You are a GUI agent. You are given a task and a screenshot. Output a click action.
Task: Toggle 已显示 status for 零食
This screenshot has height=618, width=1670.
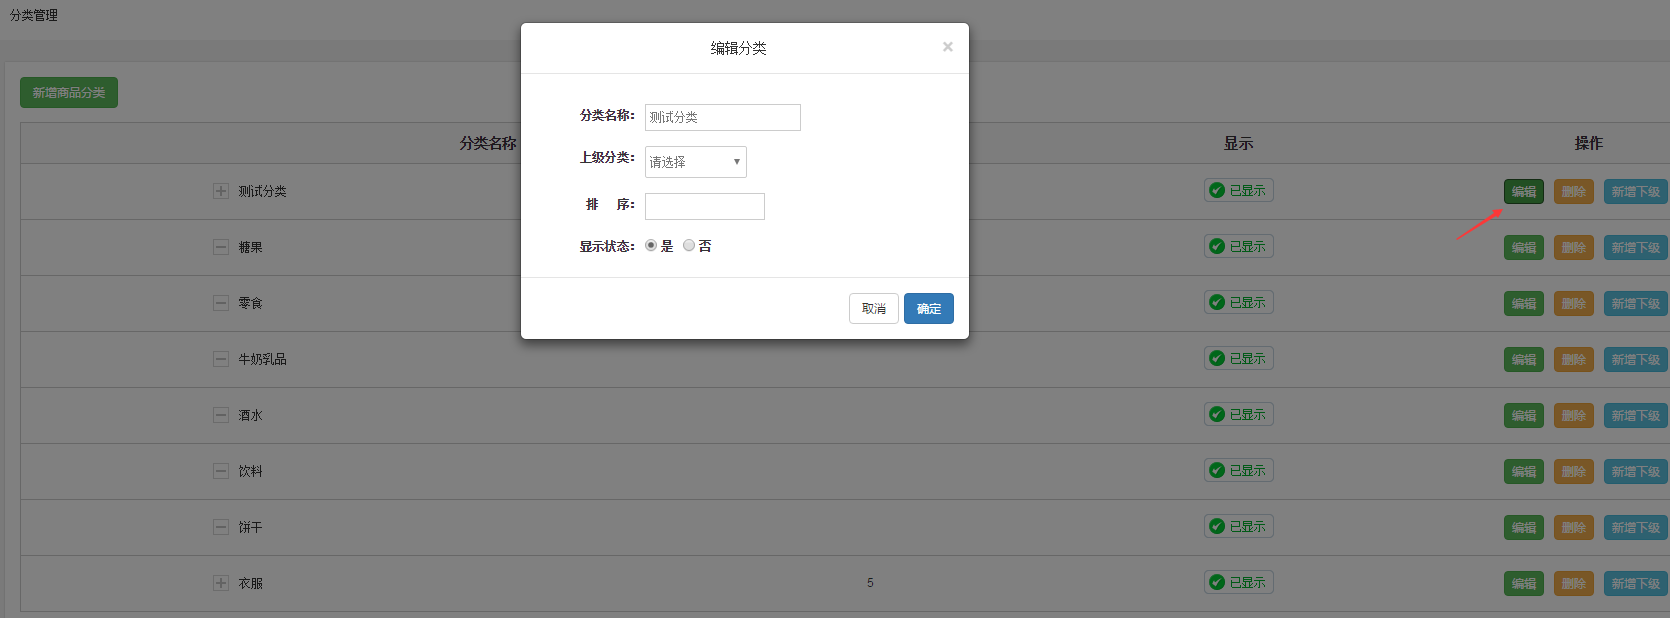pyautogui.click(x=1239, y=302)
